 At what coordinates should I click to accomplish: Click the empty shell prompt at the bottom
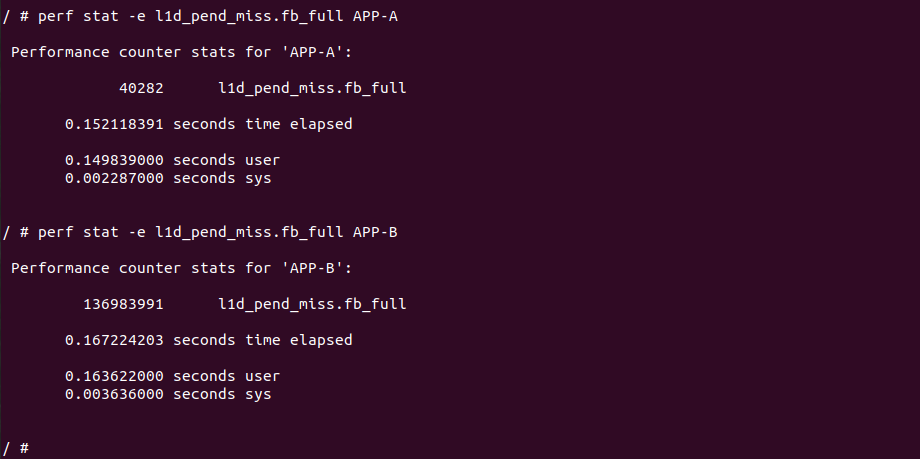coord(22,448)
